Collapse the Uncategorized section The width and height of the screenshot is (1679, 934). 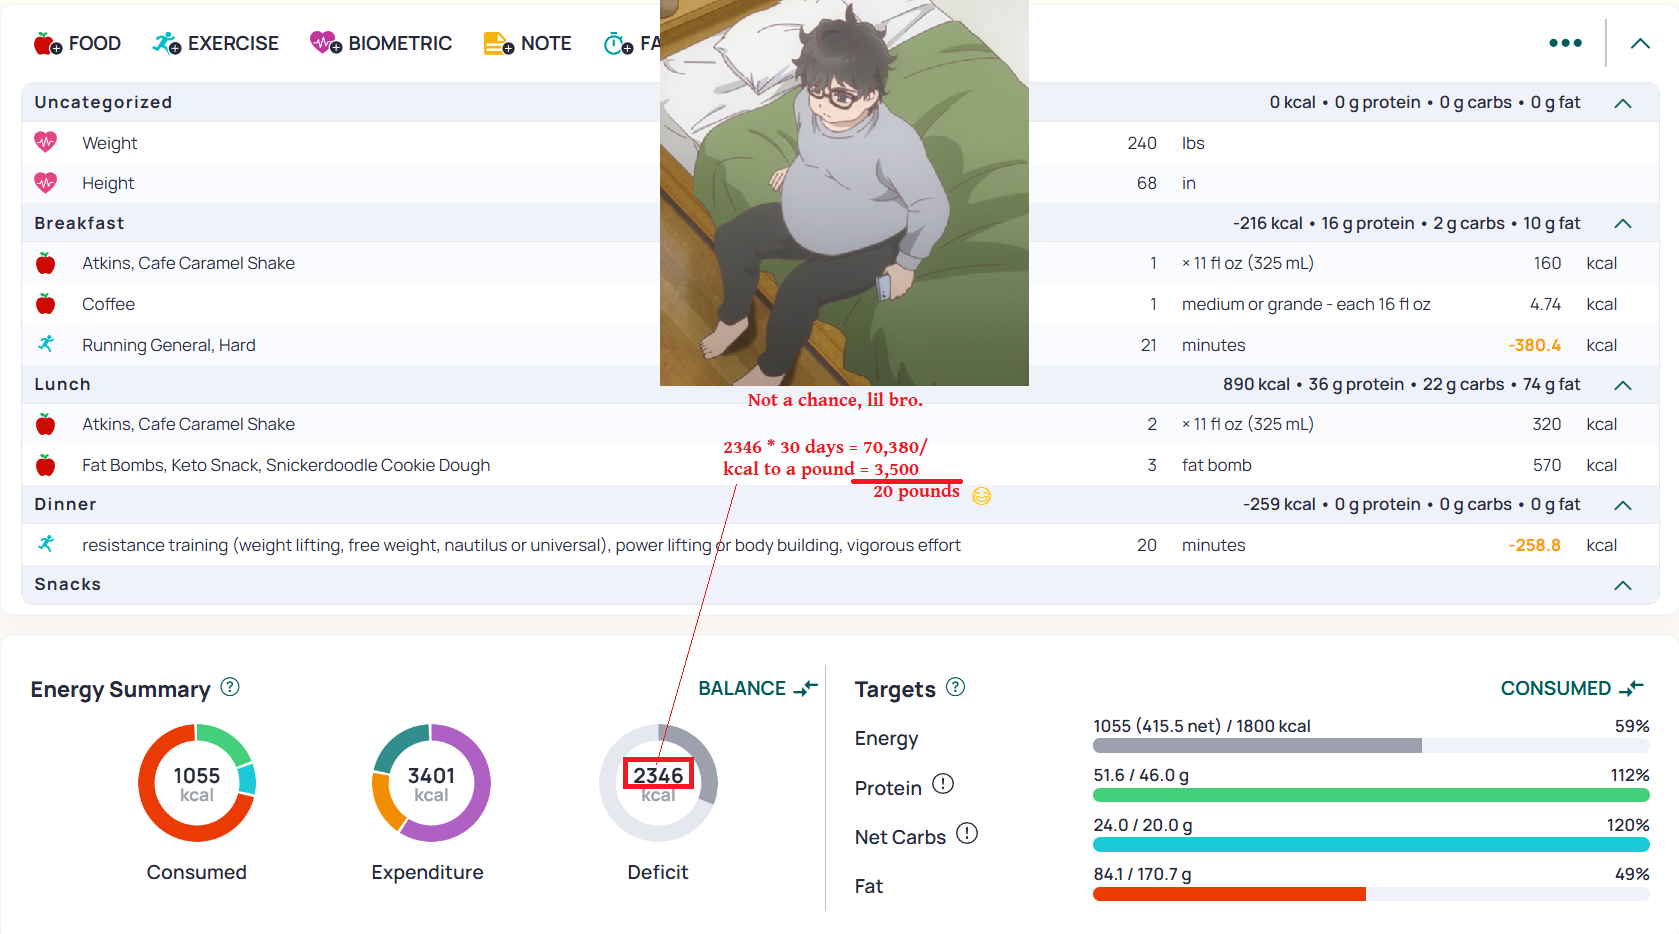pos(1623,103)
